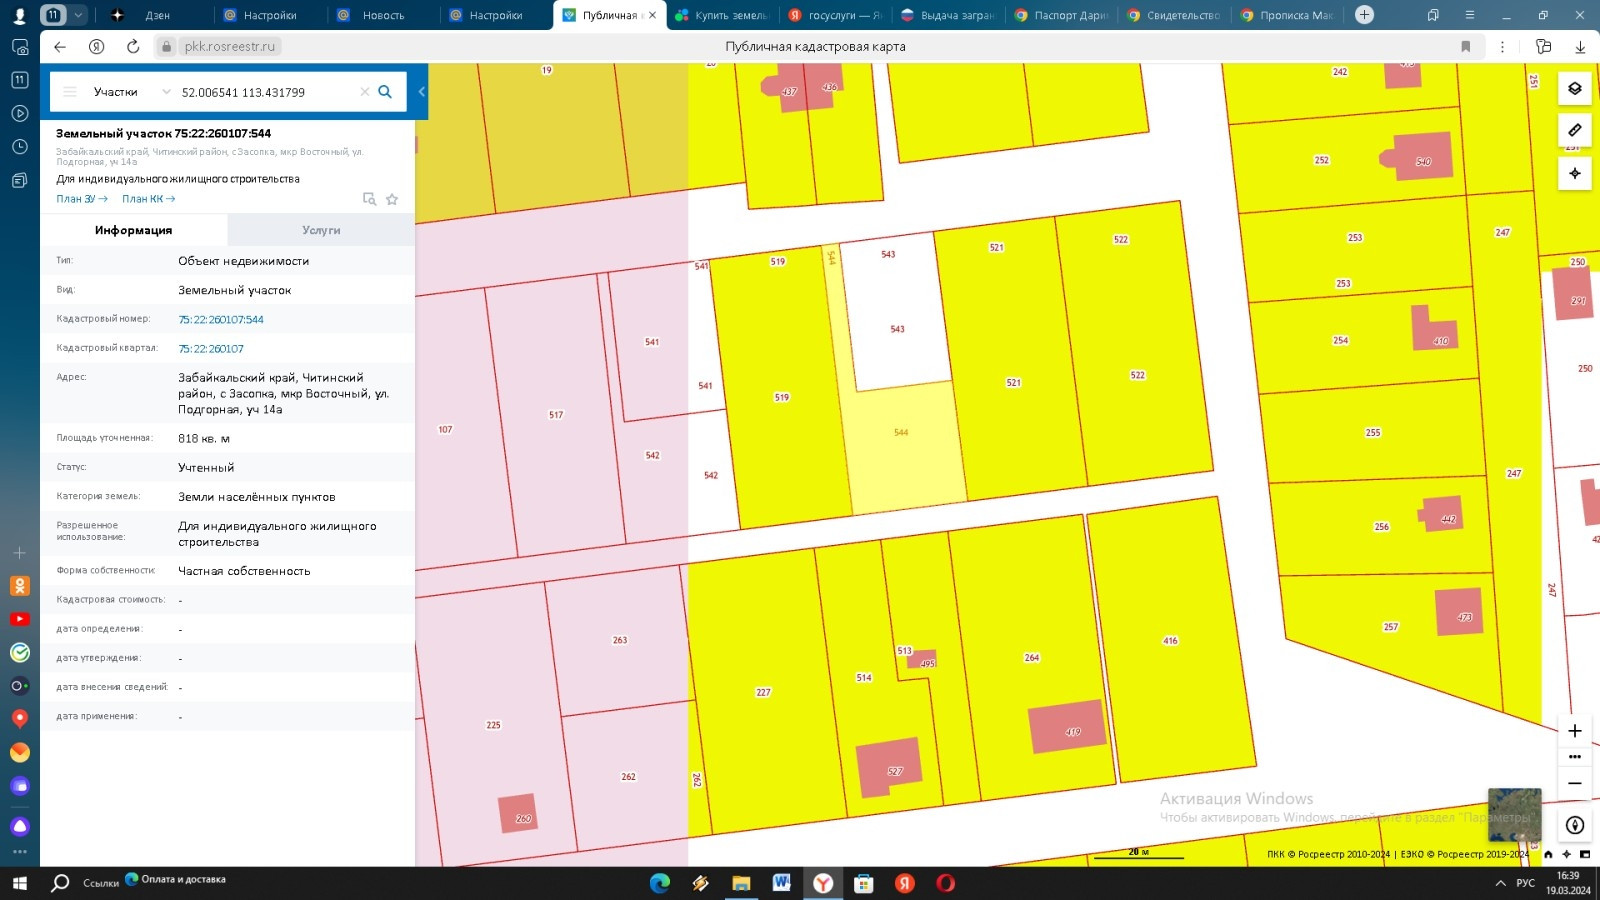Select the Информация tab

133,230
